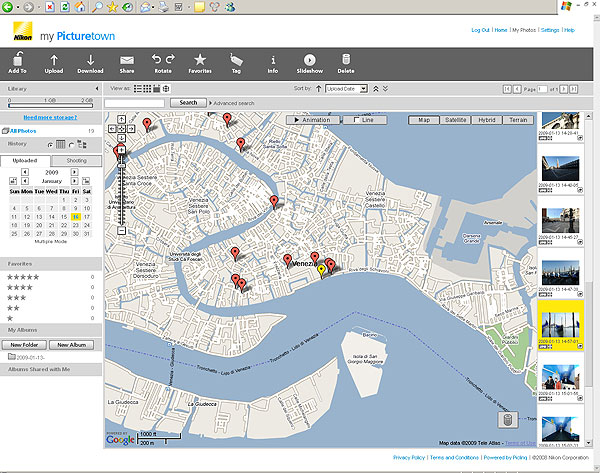
Task: Open the Share envelope icon
Action: (127, 61)
